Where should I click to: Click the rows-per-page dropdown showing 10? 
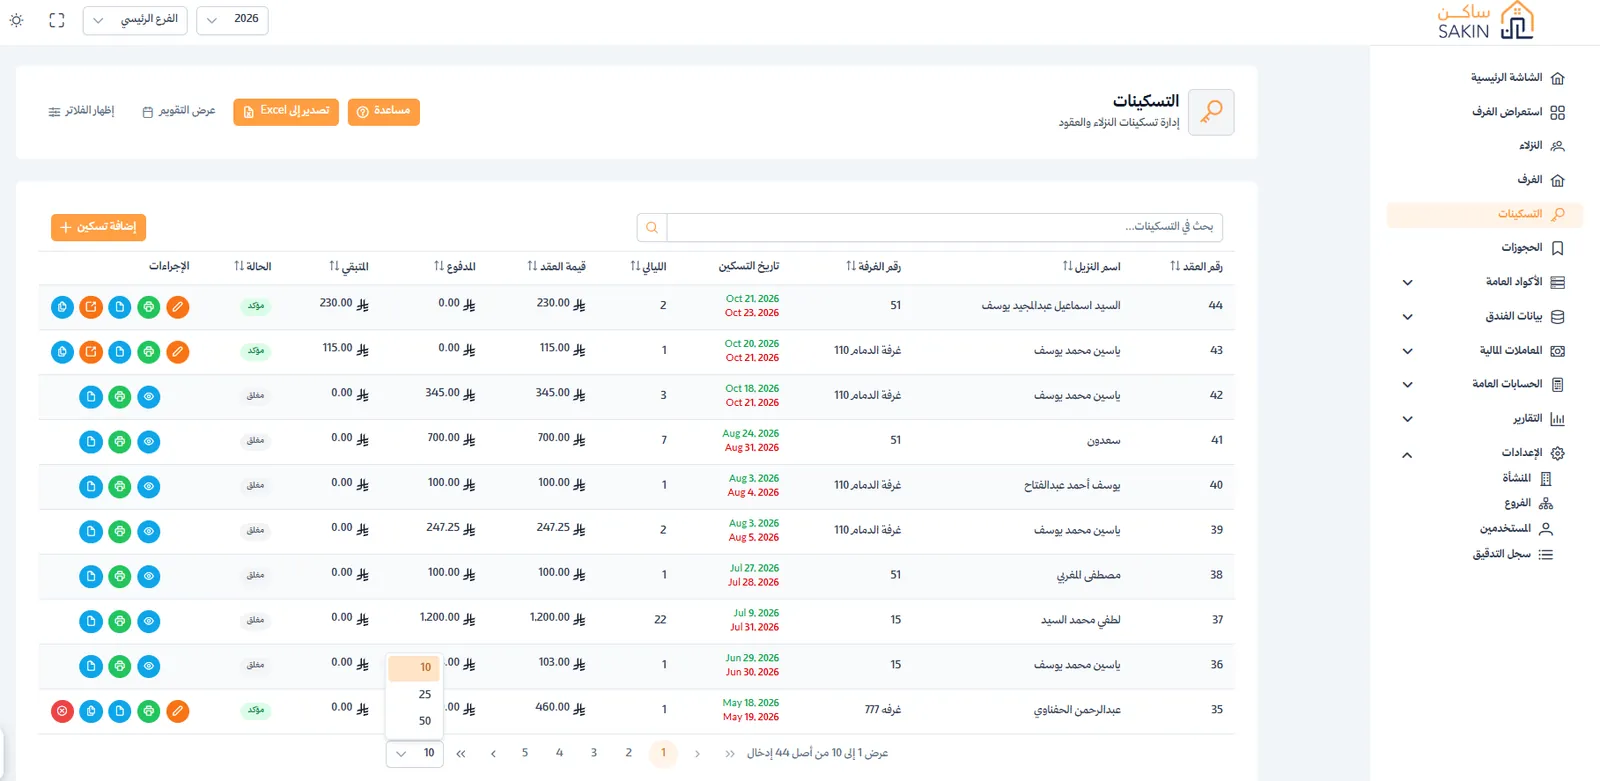(415, 754)
